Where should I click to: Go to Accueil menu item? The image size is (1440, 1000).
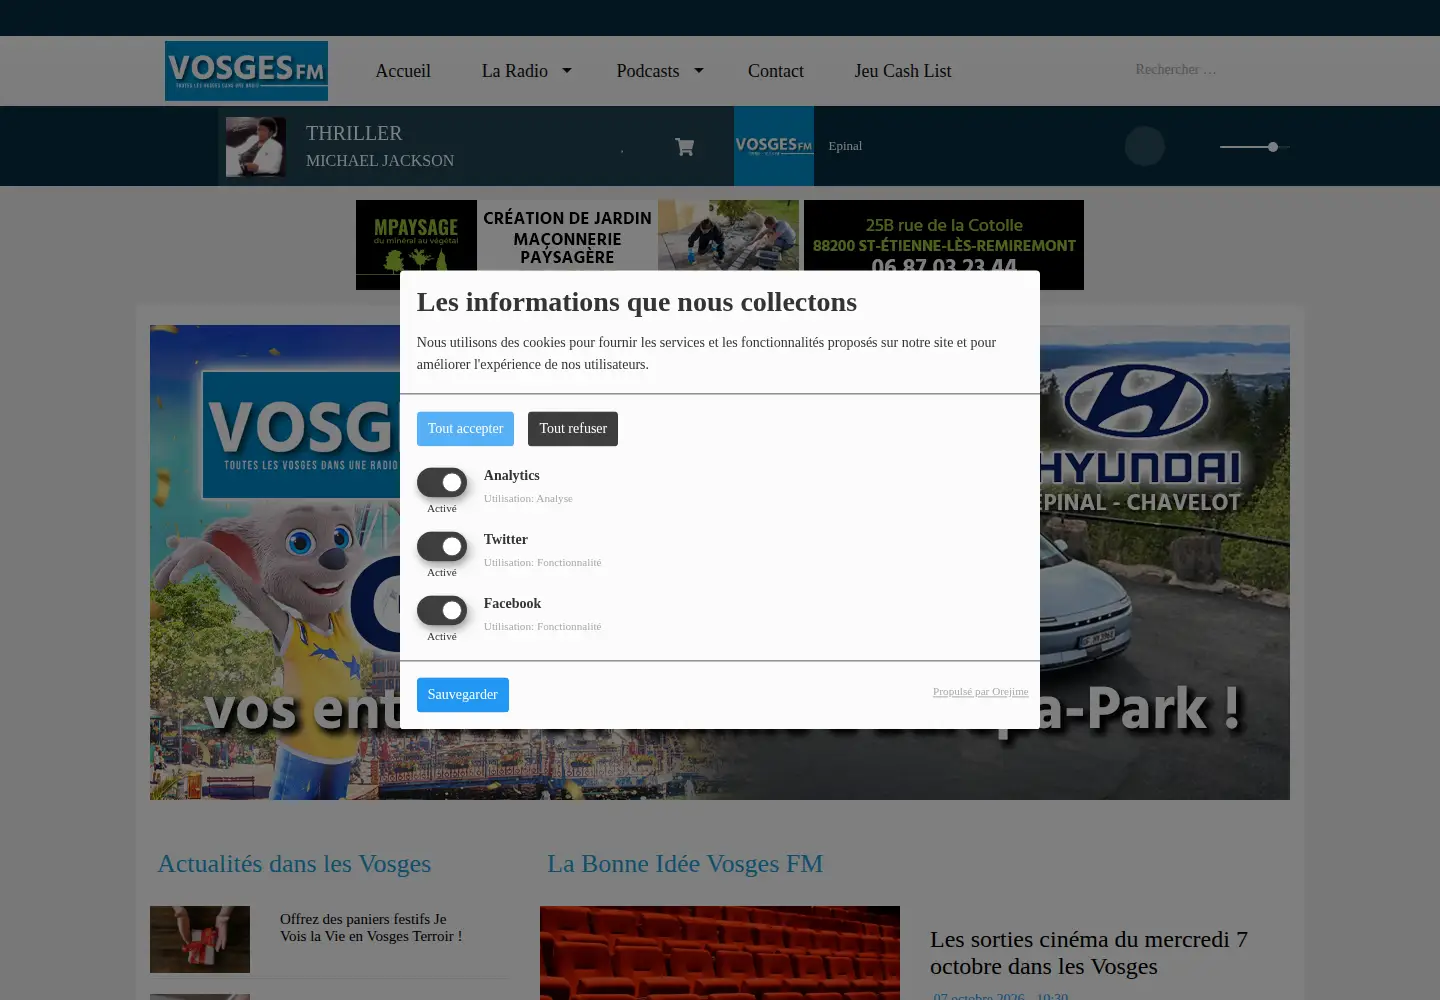403,71
